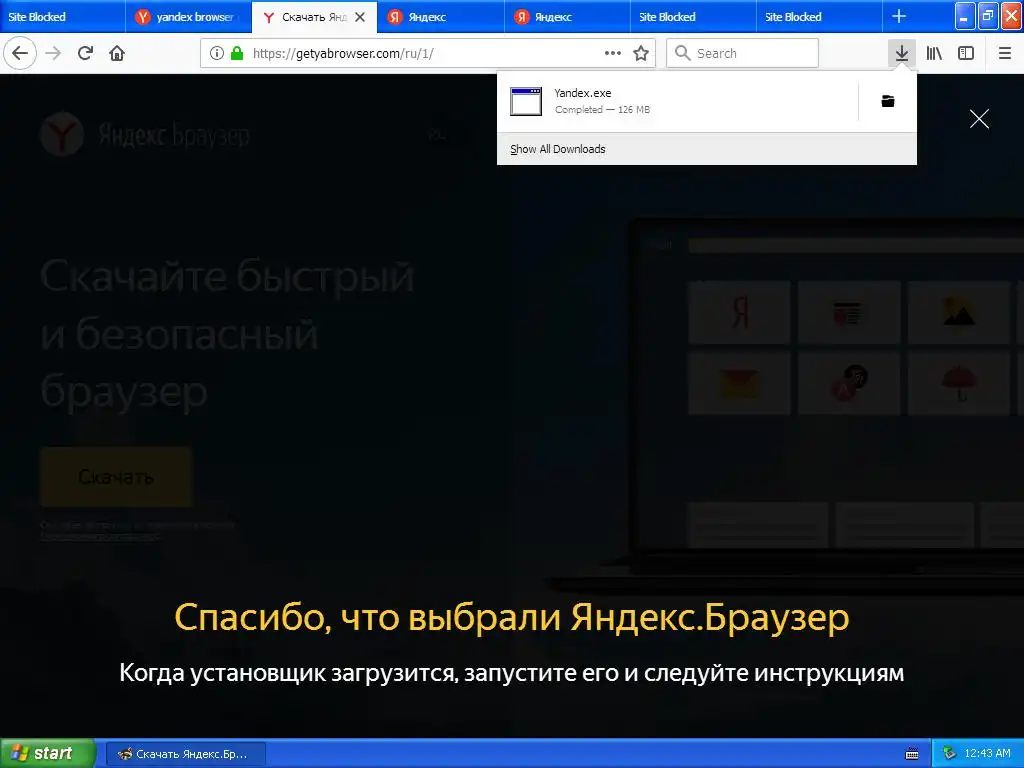The height and width of the screenshot is (768, 1024).
Task: Show sidebars toolbar button
Action: (x=966, y=54)
